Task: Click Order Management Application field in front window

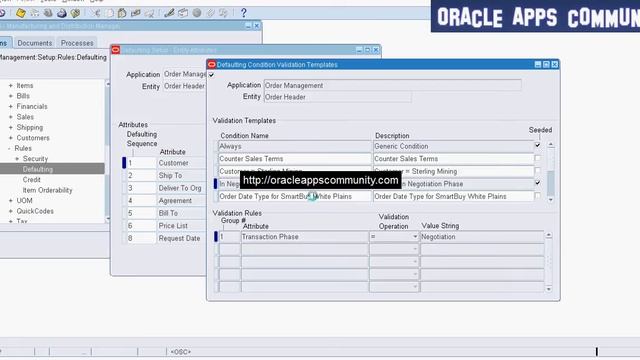Action: [392, 85]
